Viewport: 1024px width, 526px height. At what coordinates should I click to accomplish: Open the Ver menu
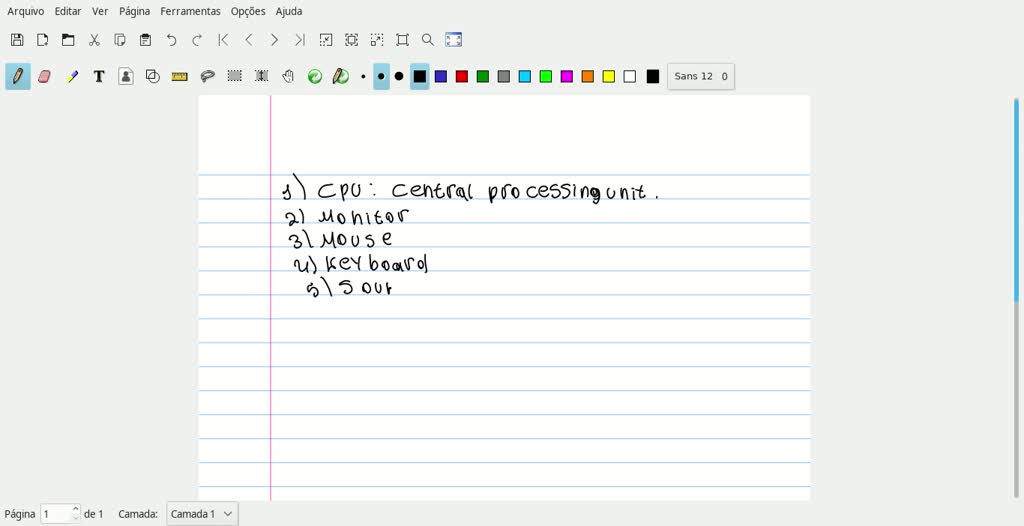100,11
